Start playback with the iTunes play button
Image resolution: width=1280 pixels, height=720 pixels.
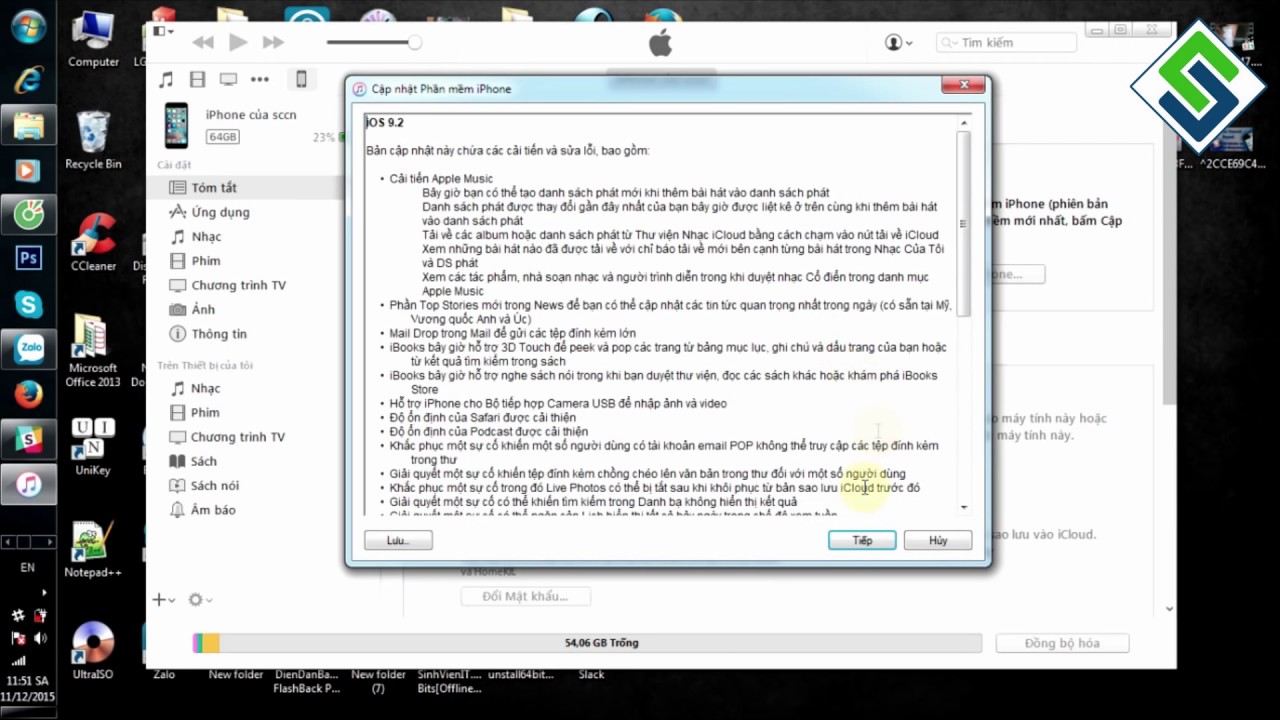click(238, 42)
